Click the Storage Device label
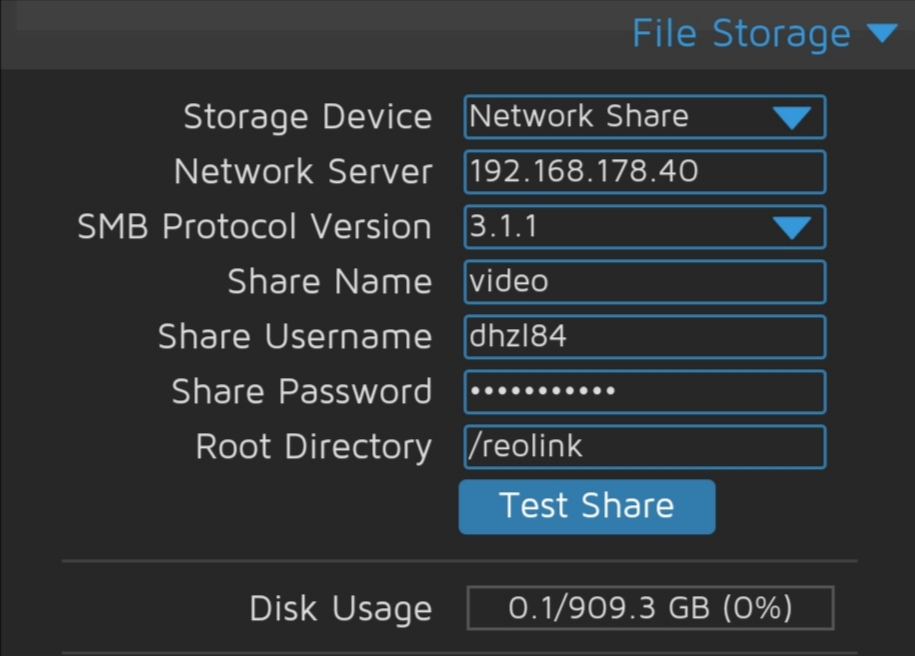This screenshot has height=656, width=915. point(307,117)
